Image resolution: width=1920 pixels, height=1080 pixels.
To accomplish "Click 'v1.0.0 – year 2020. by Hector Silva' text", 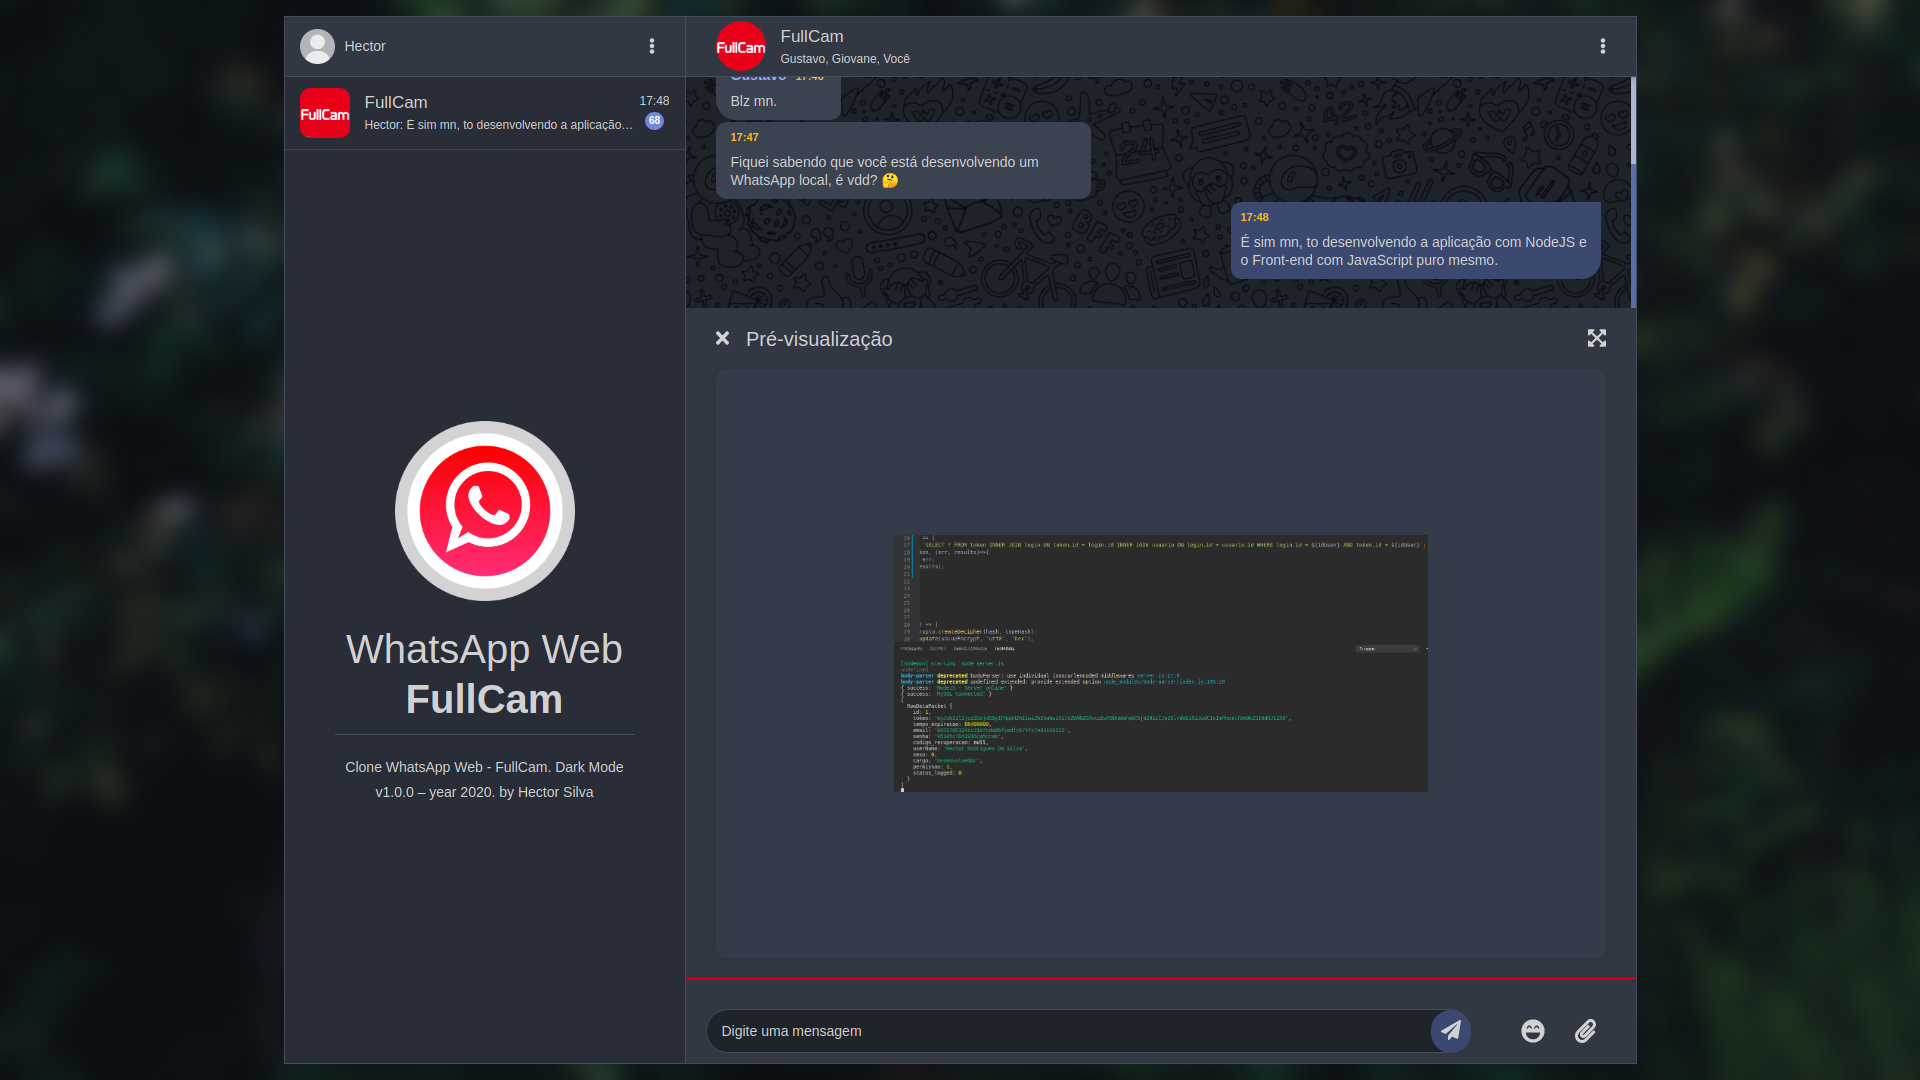I will [x=484, y=792].
